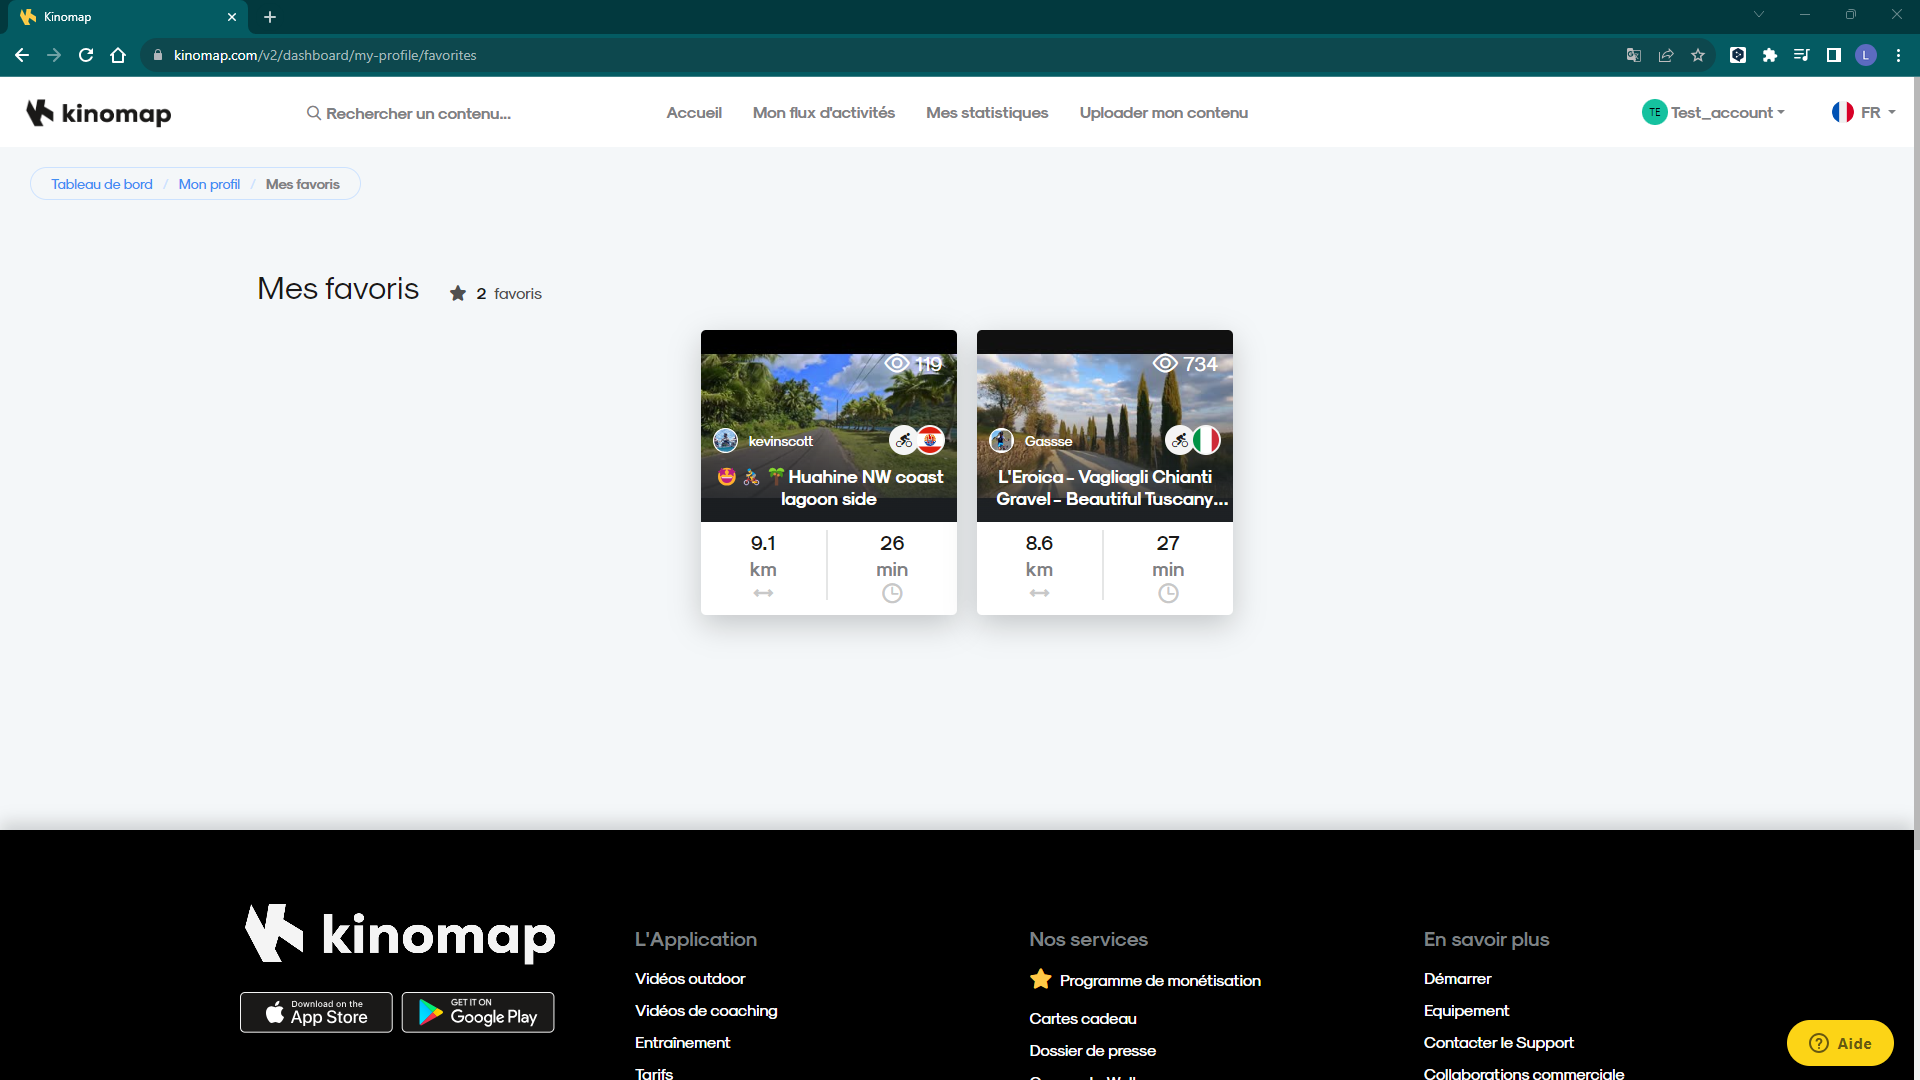Click the browser forward arrow
Viewport: 1920px width, 1080px height.
(54, 55)
